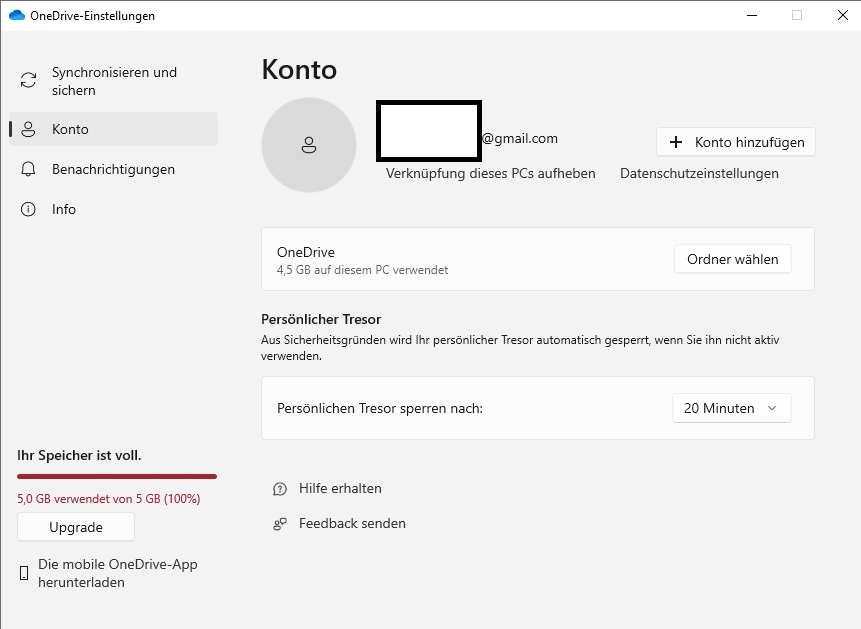Add another account with Konto hinzufügen
This screenshot has width=861, height=629.
tap(736, 142)
